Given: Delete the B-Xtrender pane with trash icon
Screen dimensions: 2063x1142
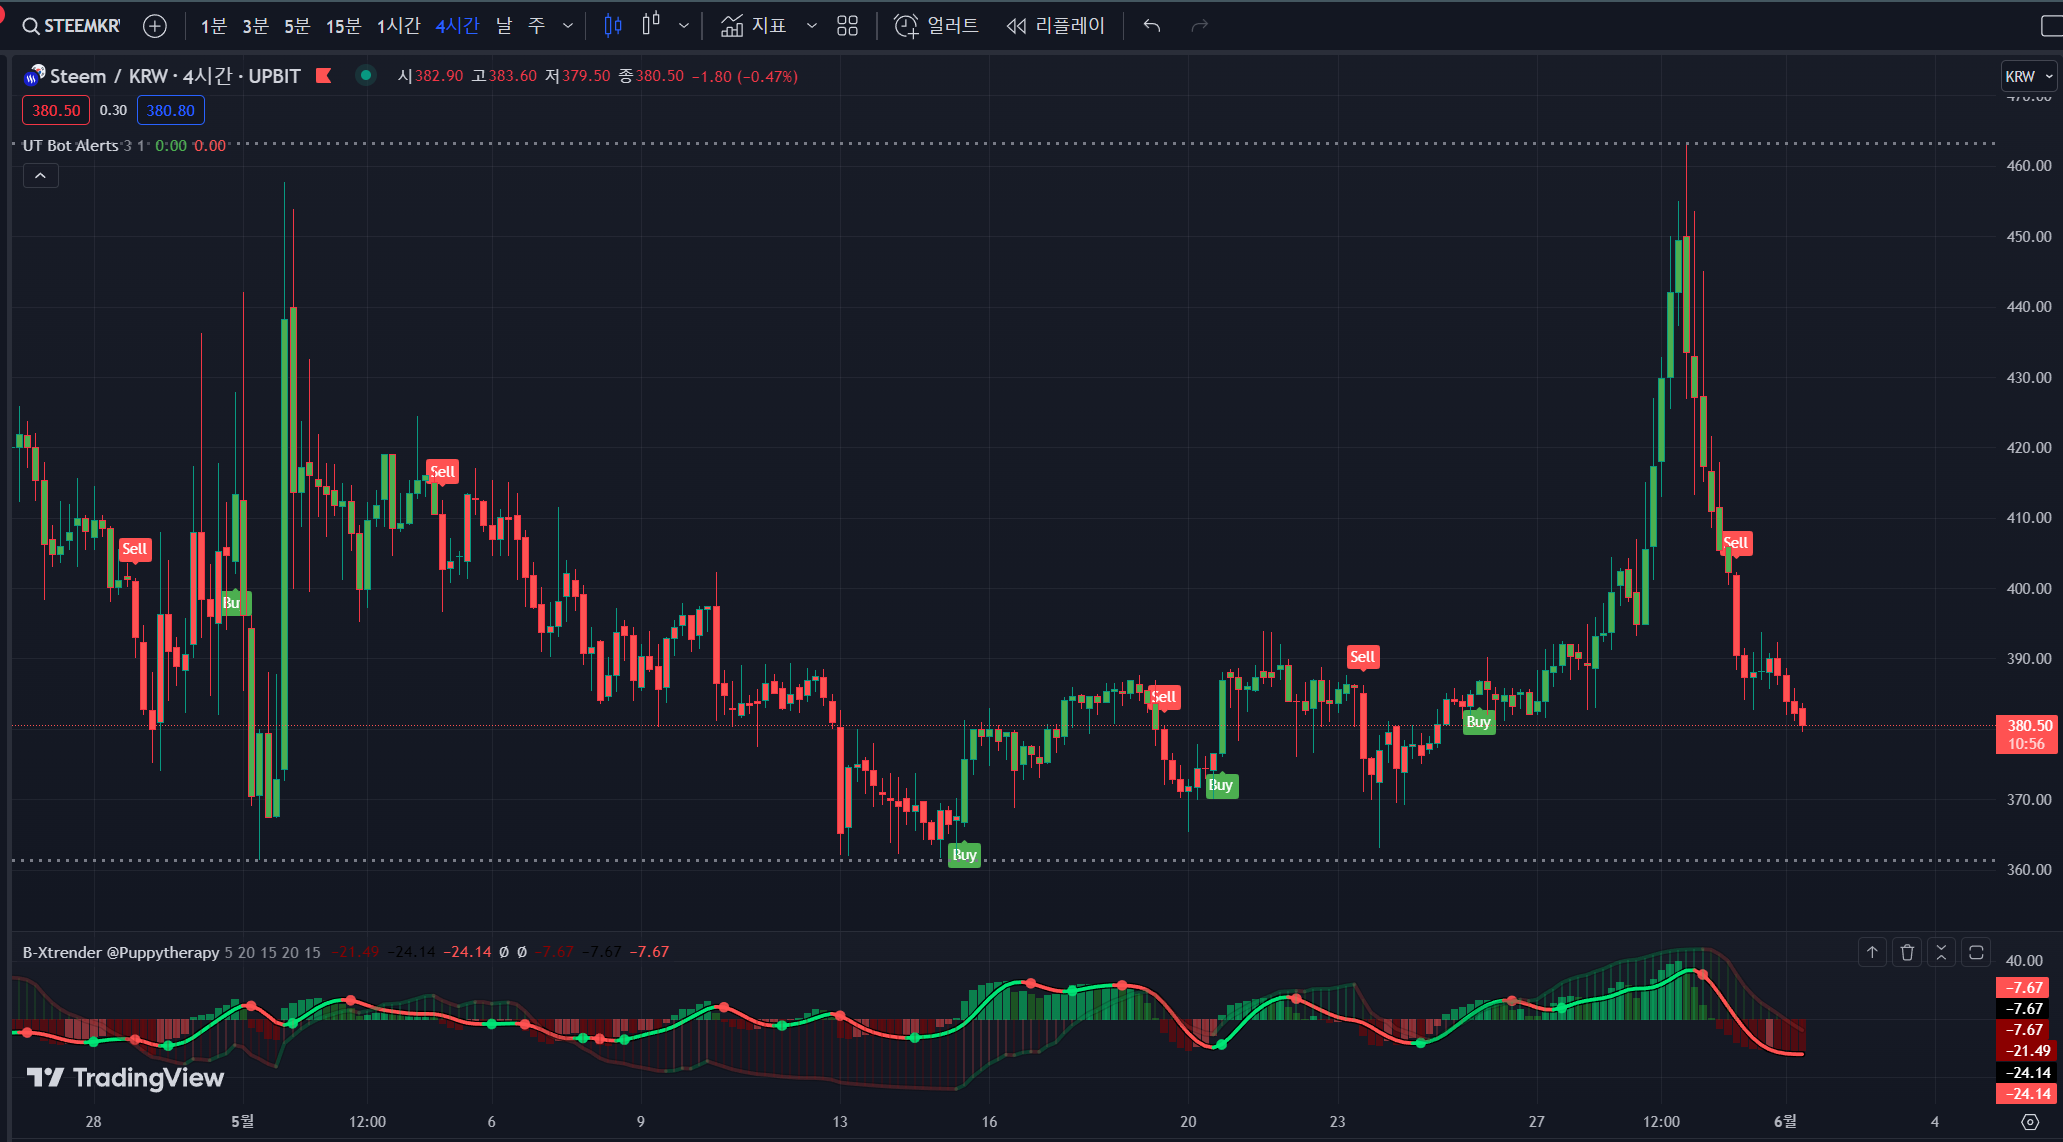Looking at the screenshot, I should pyautogui.click(x=1907, y=952).
